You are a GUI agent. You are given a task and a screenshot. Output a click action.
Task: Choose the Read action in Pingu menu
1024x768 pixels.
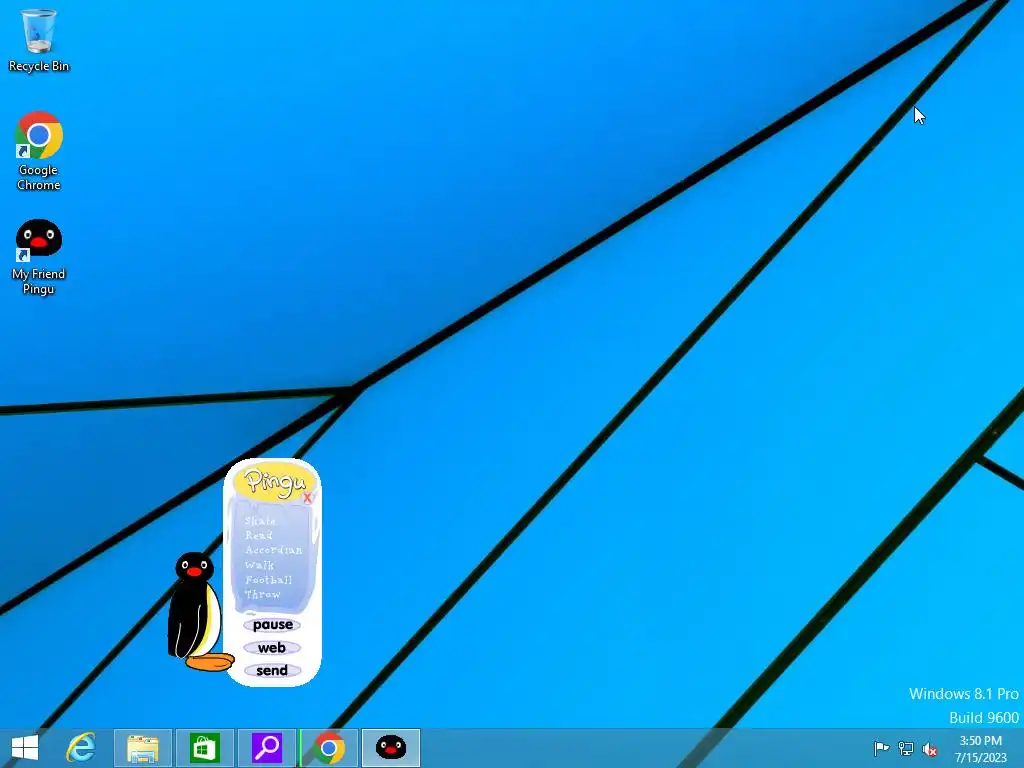coord(259,535)
